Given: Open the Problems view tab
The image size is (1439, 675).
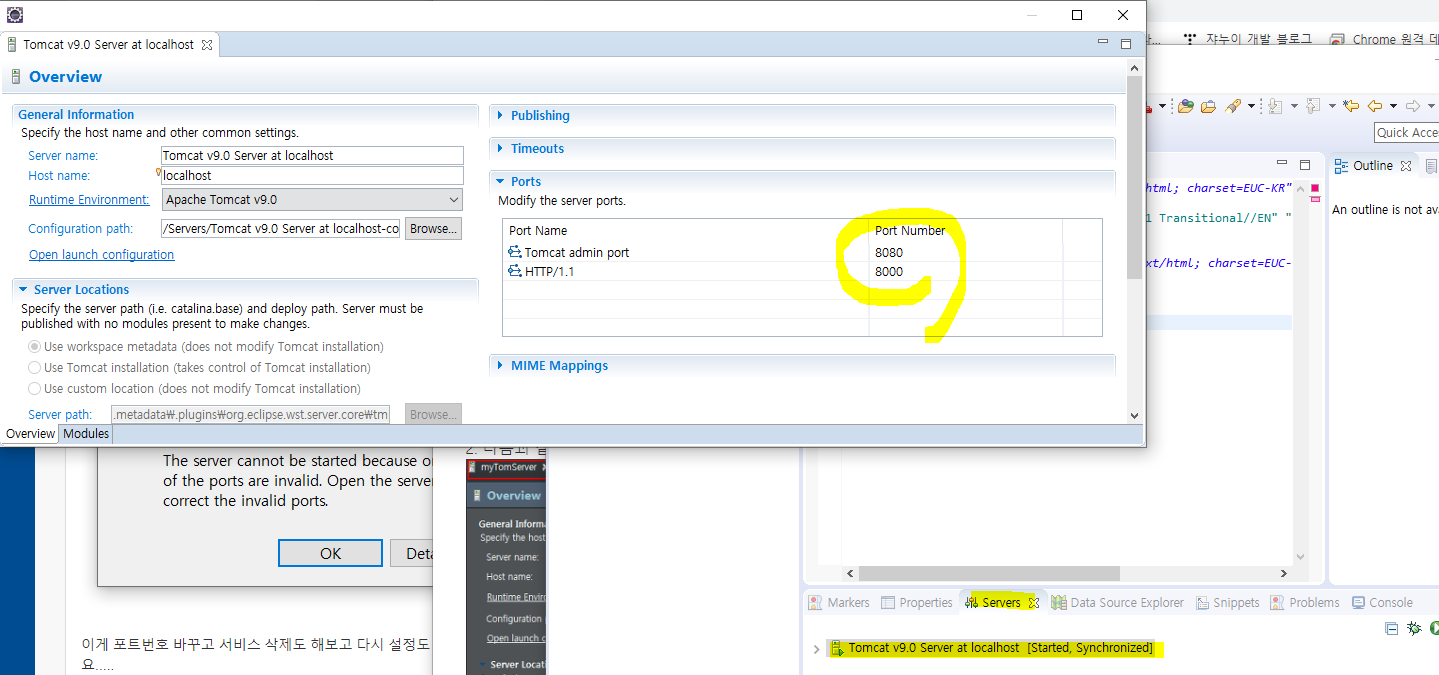Looking at the screenshot, I should [1305, 603].
